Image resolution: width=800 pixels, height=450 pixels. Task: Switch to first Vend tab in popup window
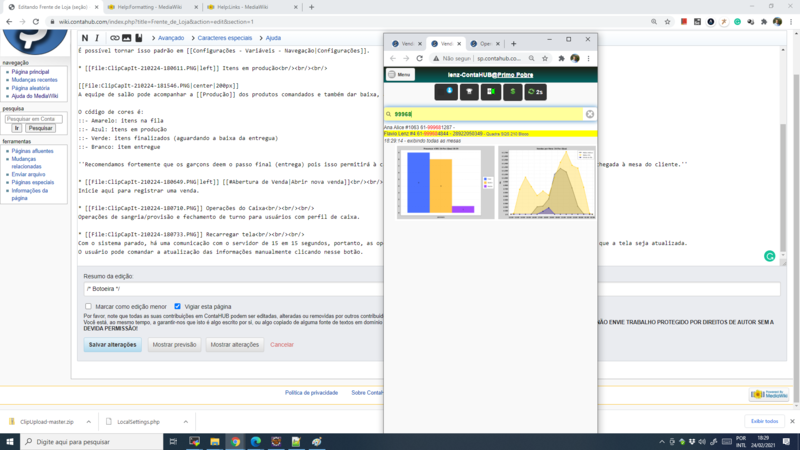(x=405, y=44)
